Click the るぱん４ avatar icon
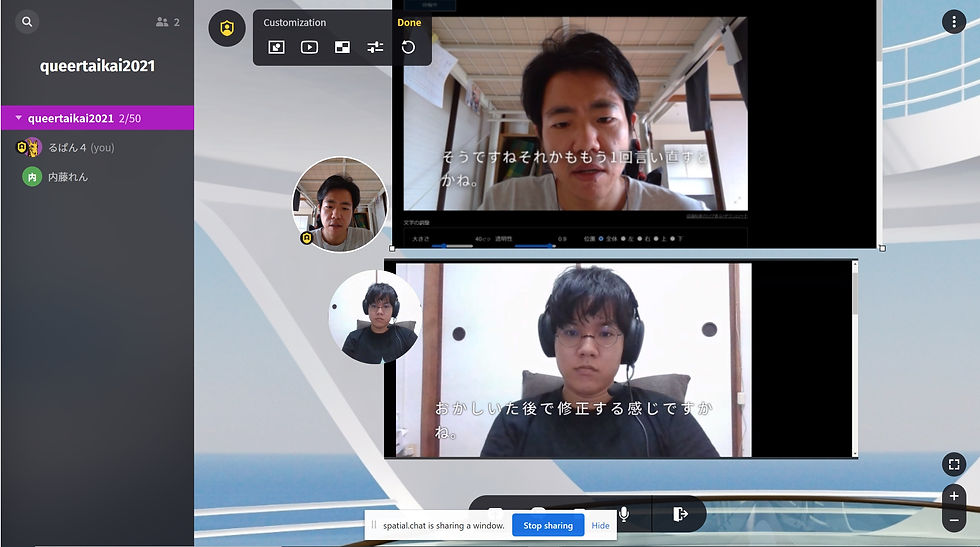This screenshot has height=547, width=980. click(32, 148)
